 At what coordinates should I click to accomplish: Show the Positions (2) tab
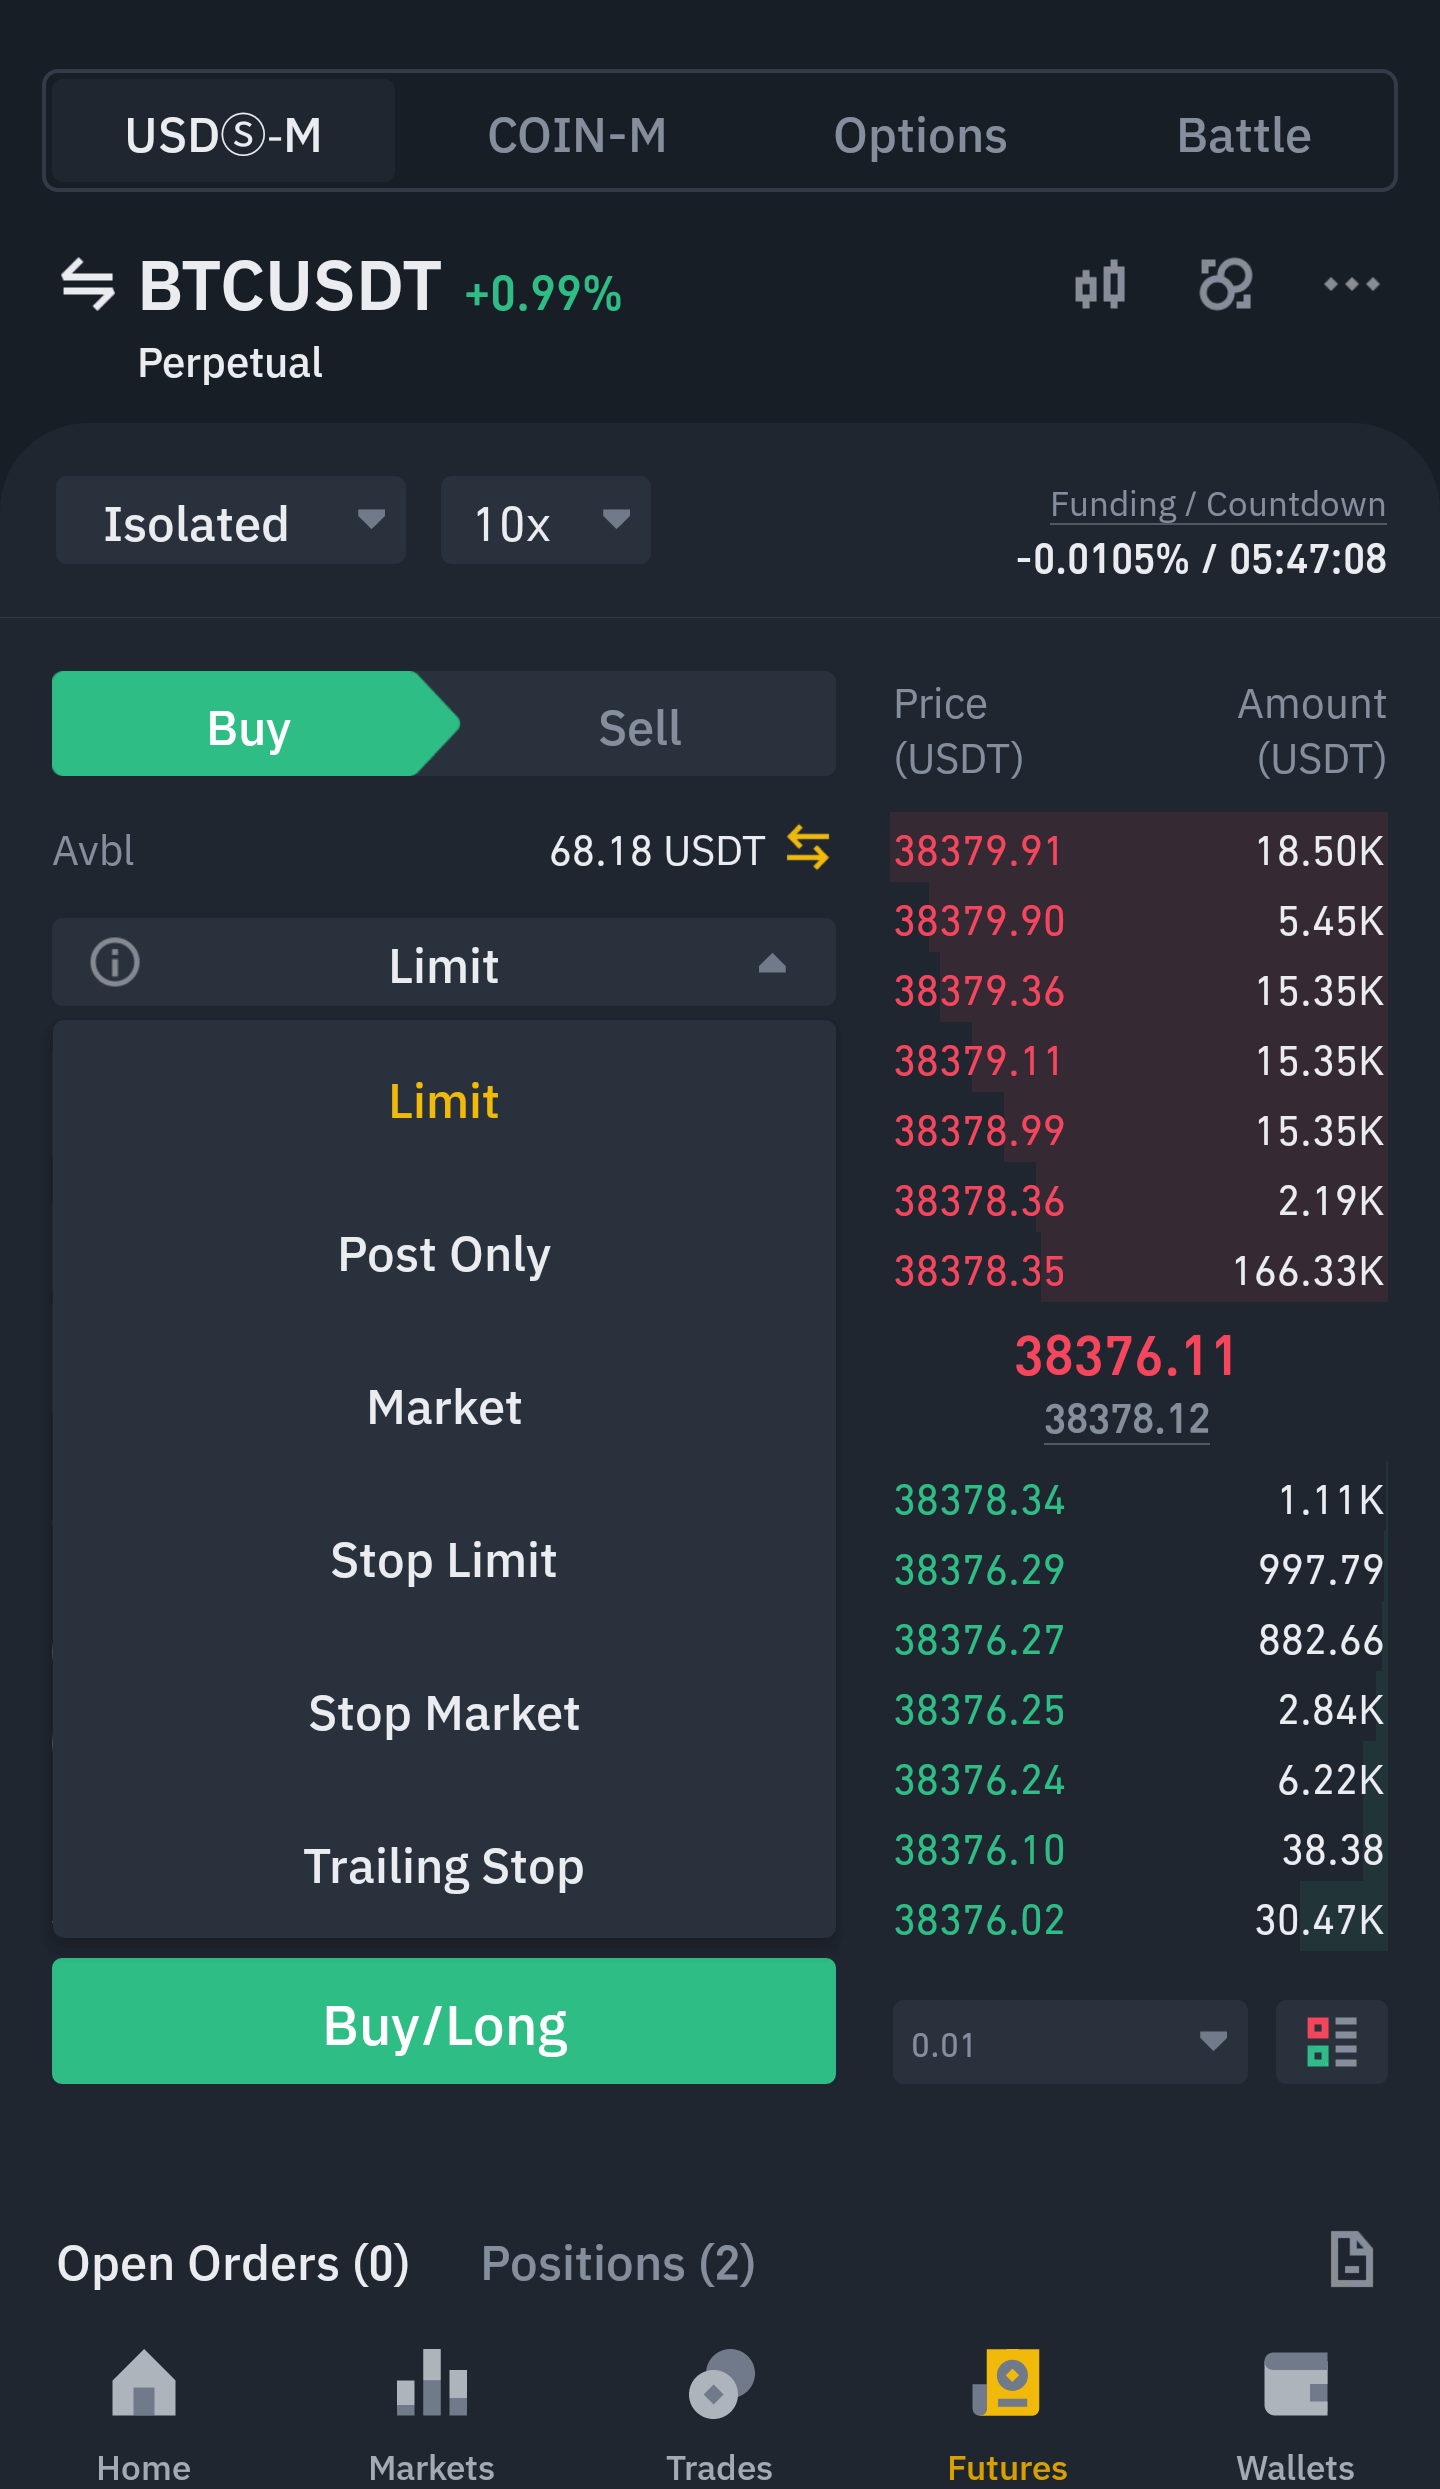click(617, 2264)
